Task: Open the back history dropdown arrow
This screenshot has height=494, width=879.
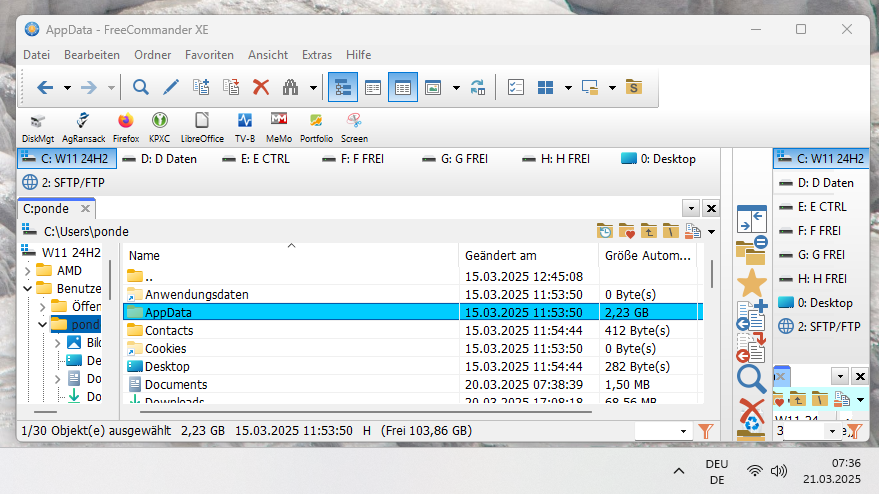Action: (67, 88)
